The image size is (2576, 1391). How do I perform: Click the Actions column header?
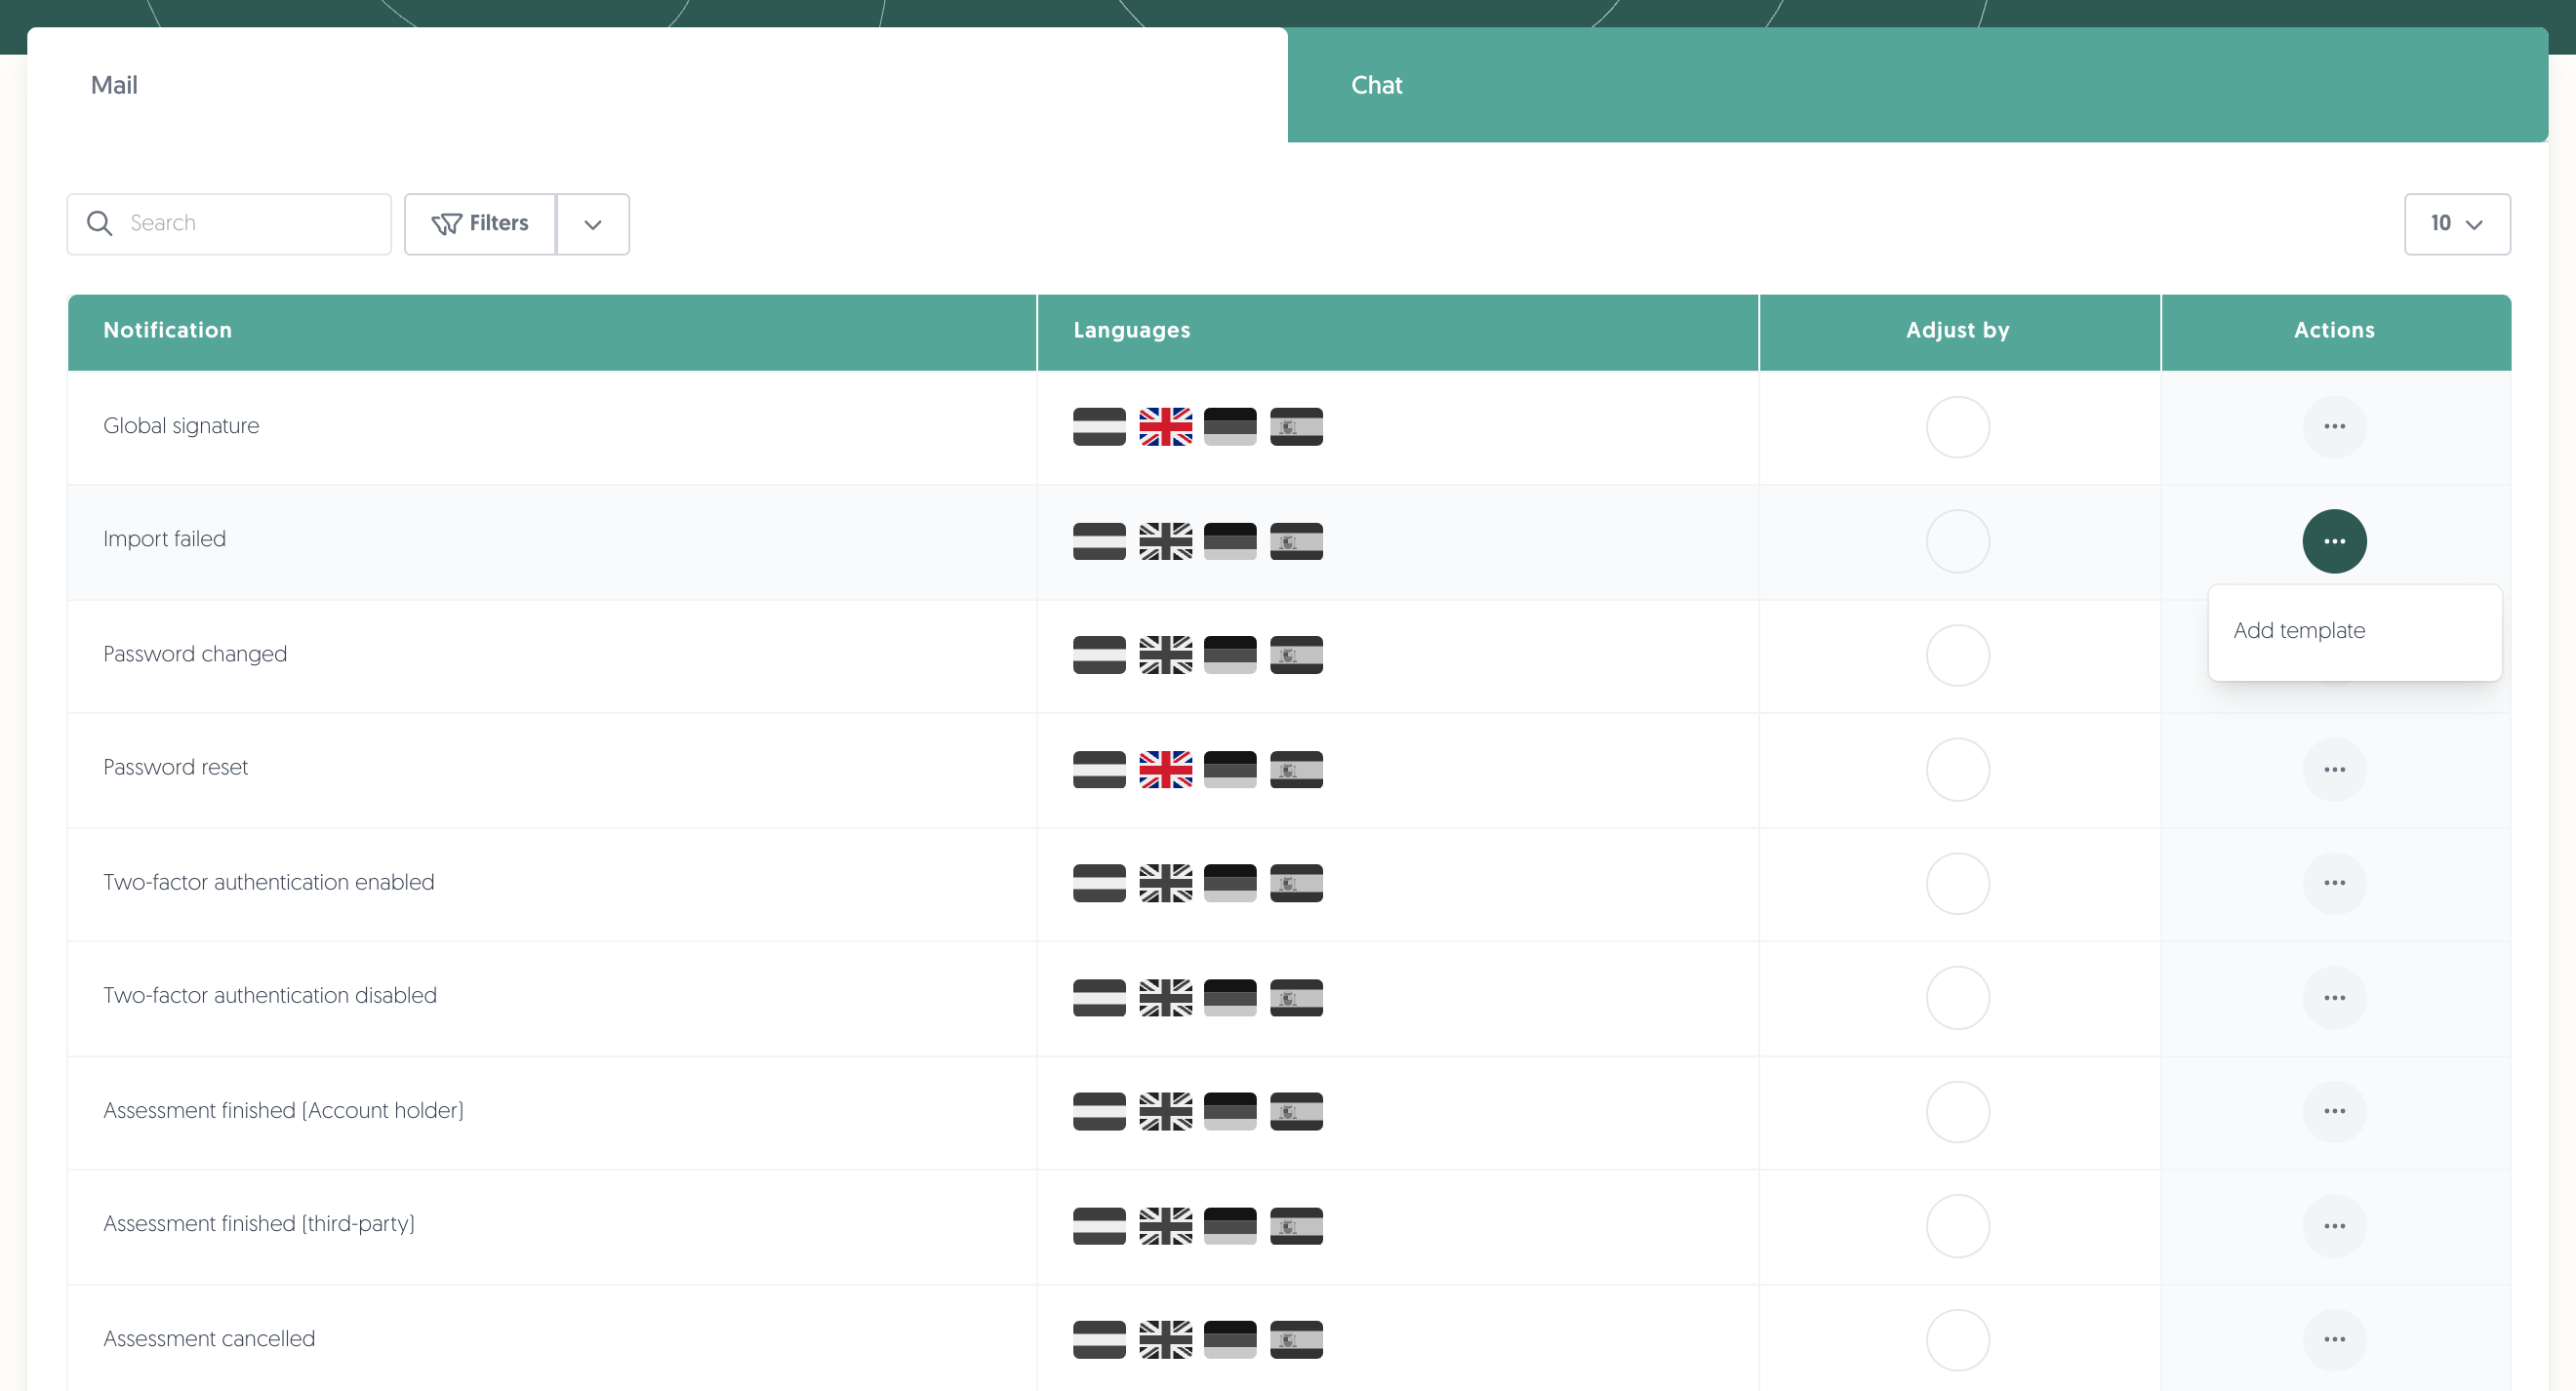click(x=2334, y=330)
